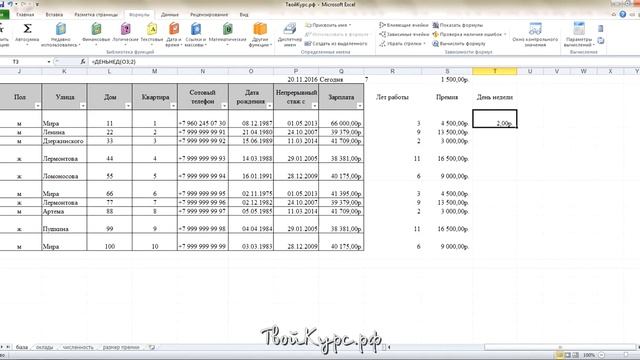Image resolution: width=640 pixels, height=360 pixels.
Task: Open the Recently Used functions library
Action: pos(60,34)
